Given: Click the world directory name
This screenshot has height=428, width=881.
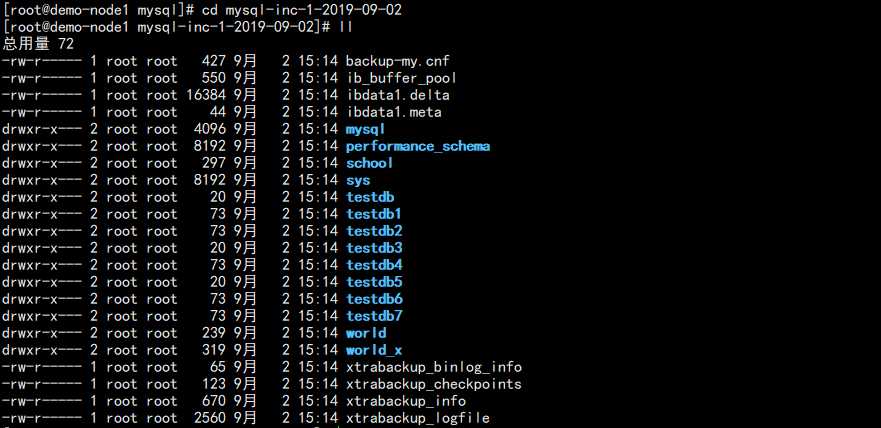Looking at the screenshot, I should pyautogui.click(x=365, y=333).
